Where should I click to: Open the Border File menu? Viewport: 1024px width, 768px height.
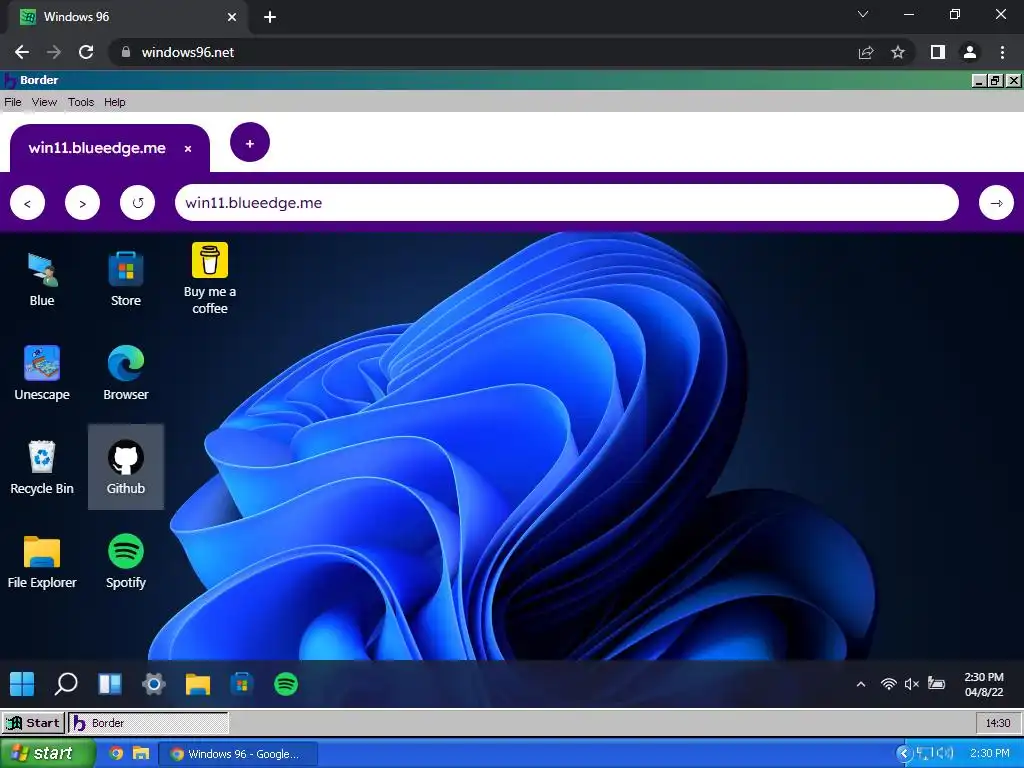[13, 102]
